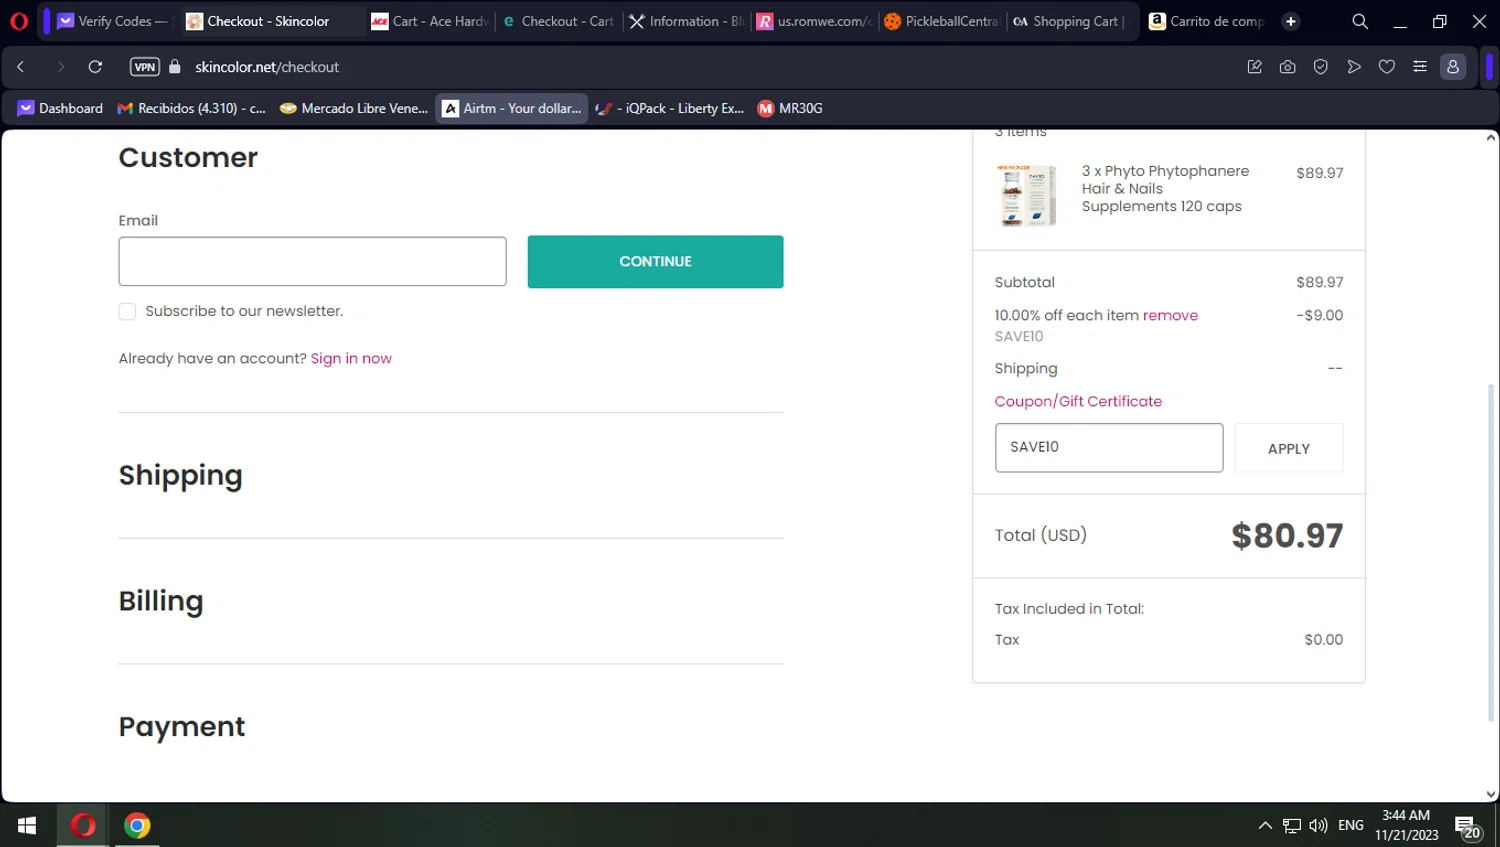Switch to Cart - Ace Hardware tab
Viewport: 1500px width, 847px height.
pos(430,21)
